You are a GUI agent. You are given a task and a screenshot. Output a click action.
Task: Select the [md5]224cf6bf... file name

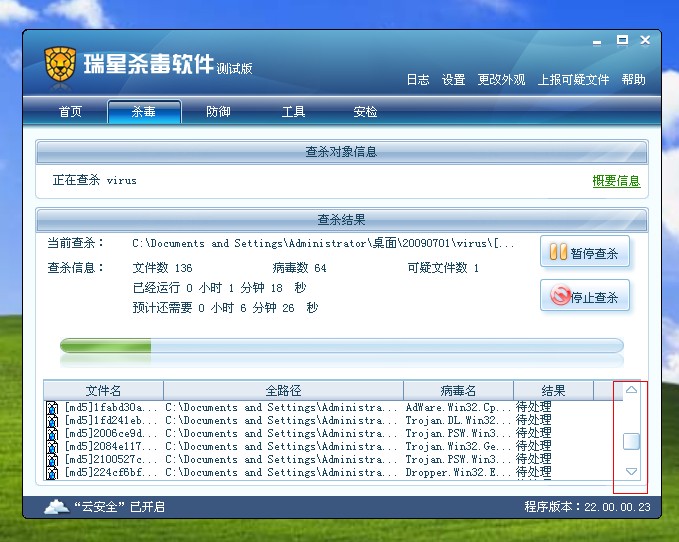(111, 473)
